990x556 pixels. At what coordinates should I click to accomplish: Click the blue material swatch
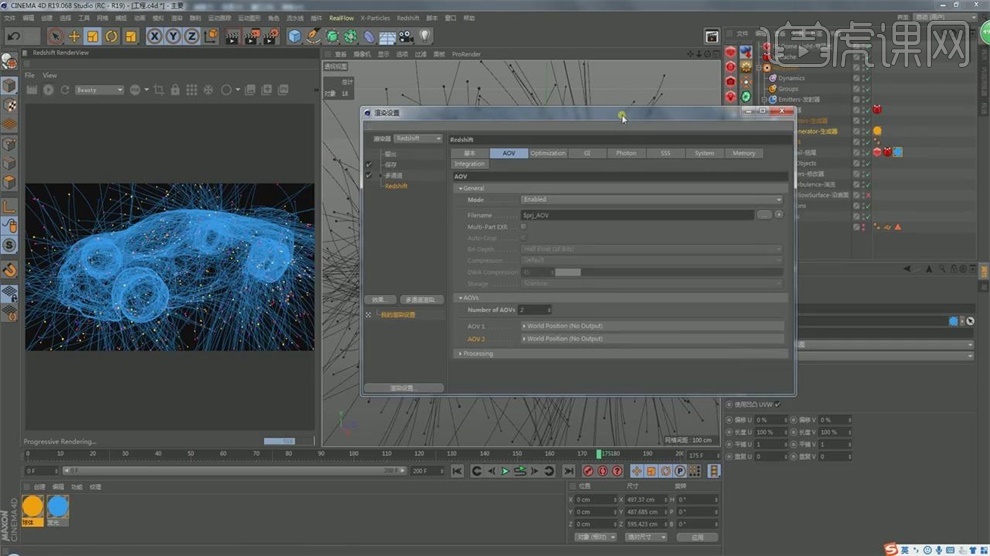click(x=58, y=506)
